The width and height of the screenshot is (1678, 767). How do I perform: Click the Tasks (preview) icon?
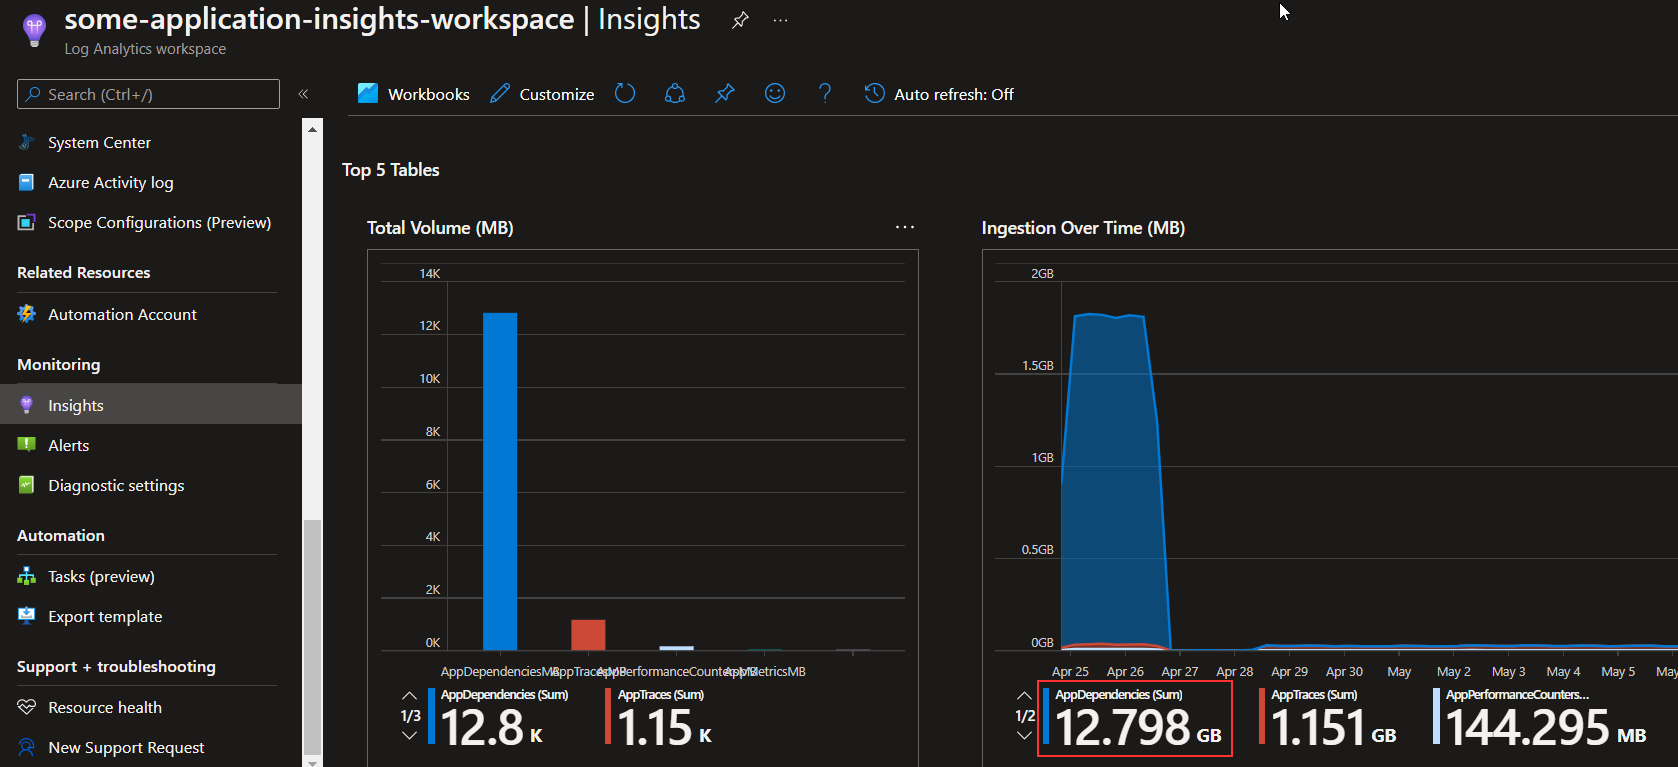point(27,576)
